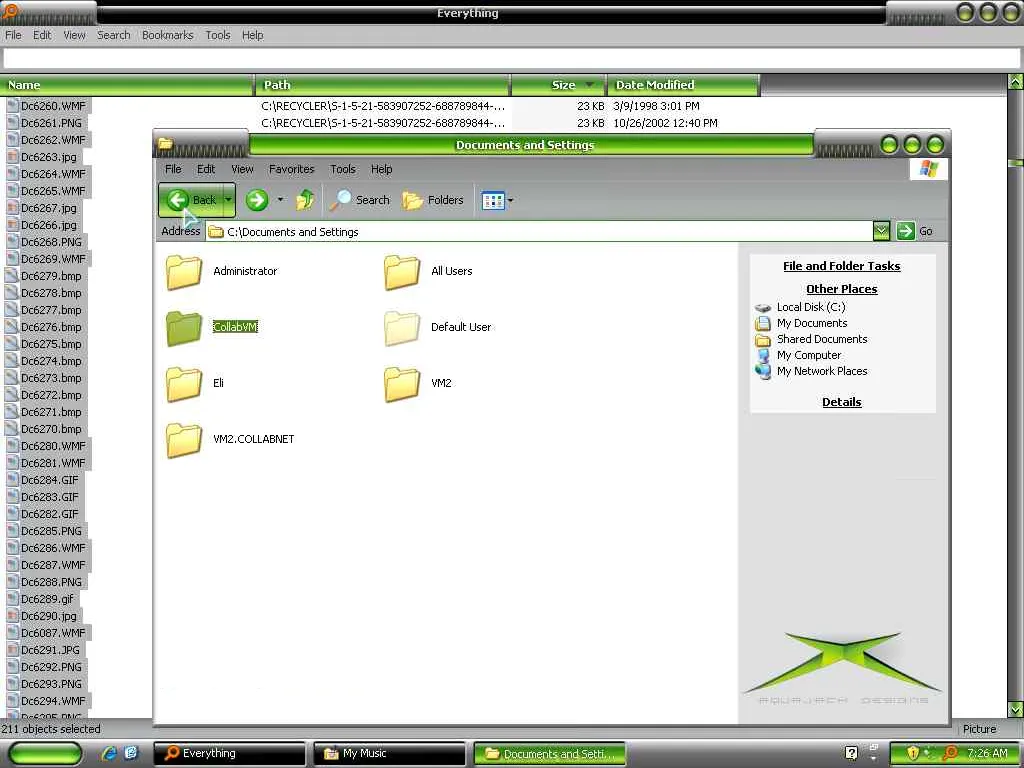Sort Everything results by Name column
Image resolution: width=1024 pixels, height=768 pixels.
pos(127,85)
